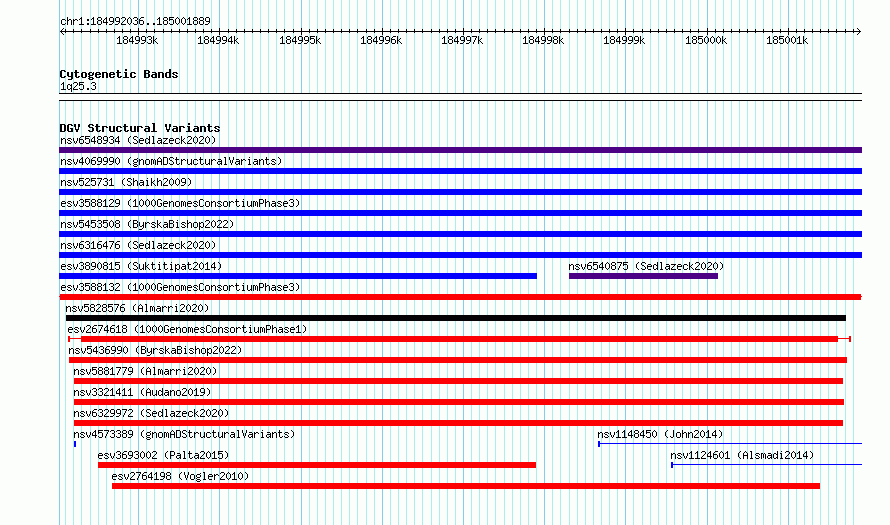Open variant label nsv5453508 (ByrskaBishop2022)
The width and height of the screenshot is (890, 525).
point(147,224)
